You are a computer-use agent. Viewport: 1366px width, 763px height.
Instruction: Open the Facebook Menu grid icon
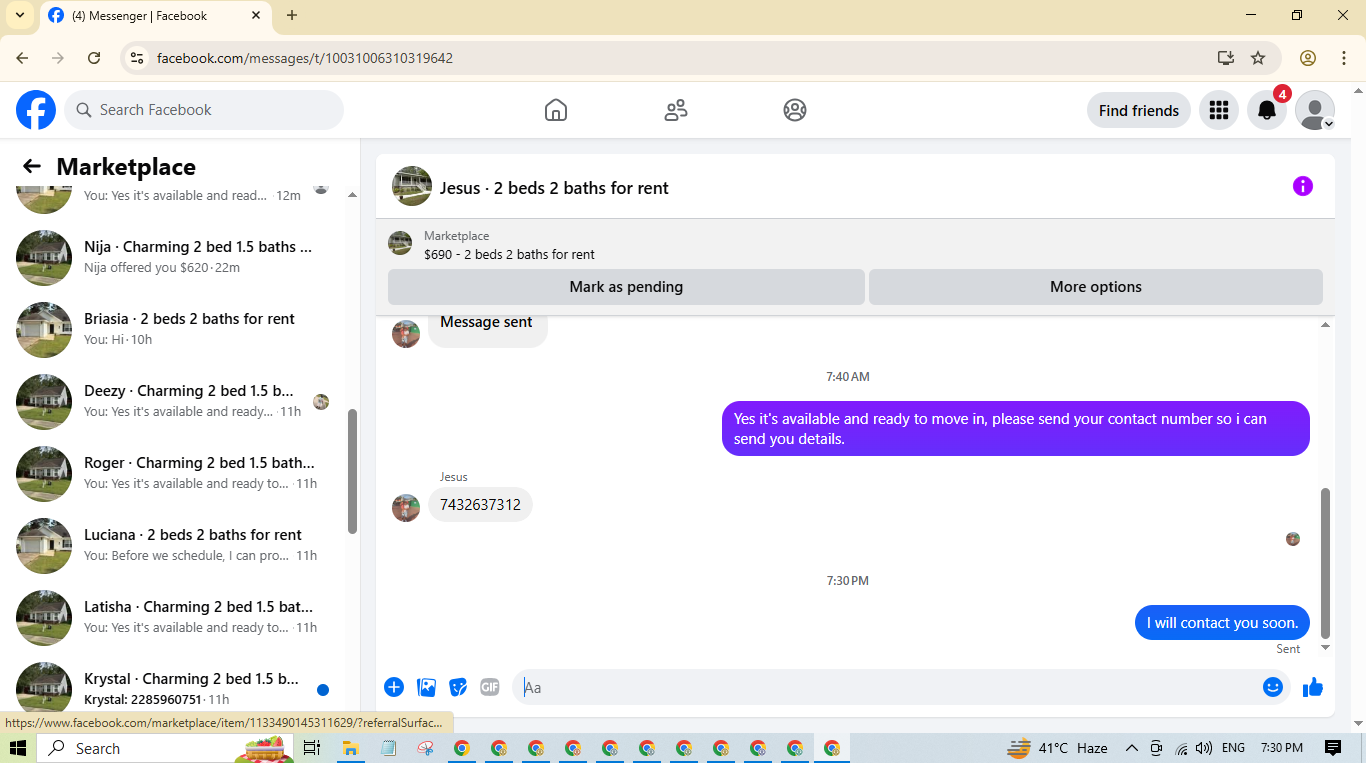coord(1218,110)
